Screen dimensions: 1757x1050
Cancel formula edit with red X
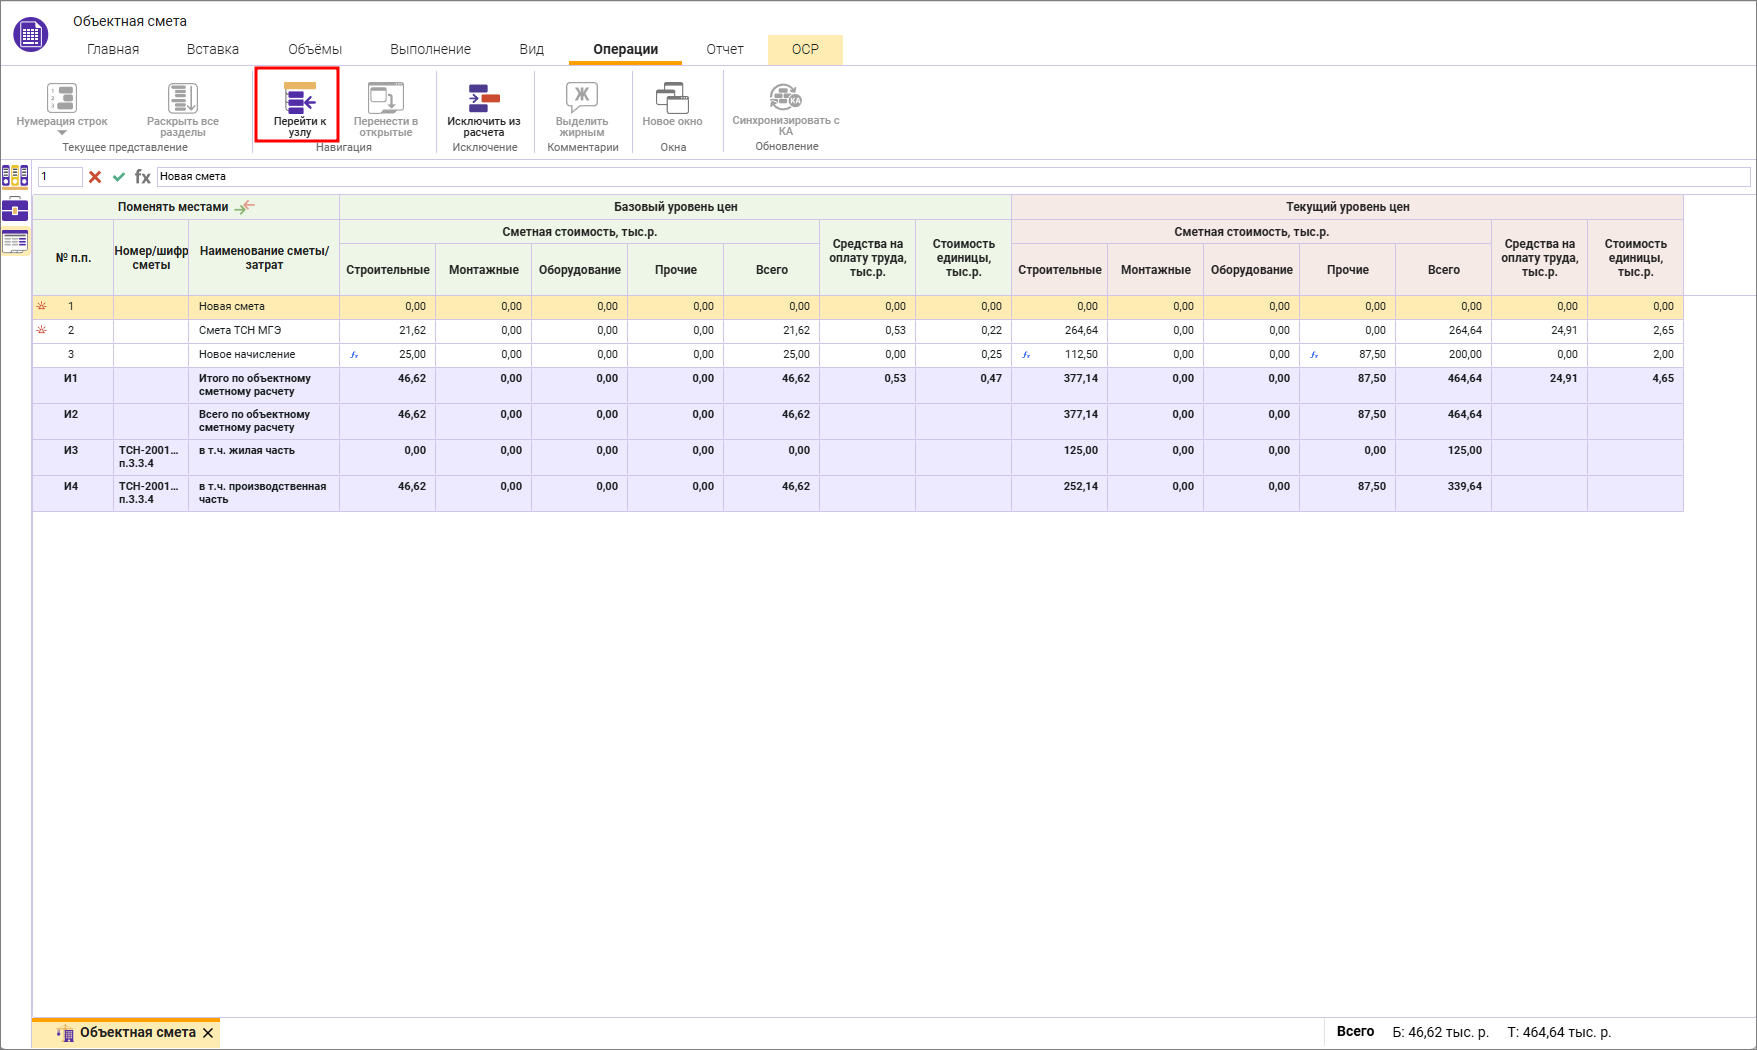[95, 177]
